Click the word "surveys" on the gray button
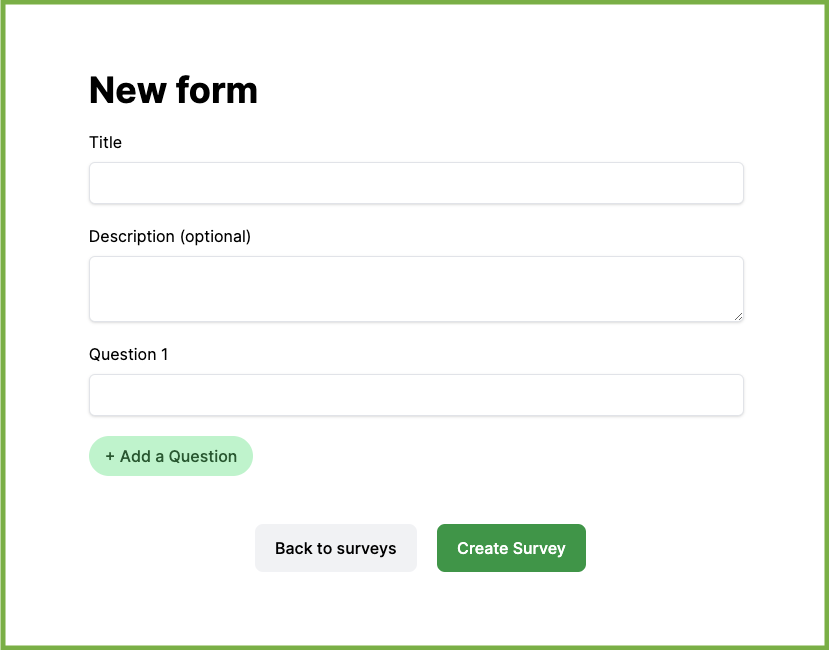This screenshot has height=650, width=829. pos(366,548)
